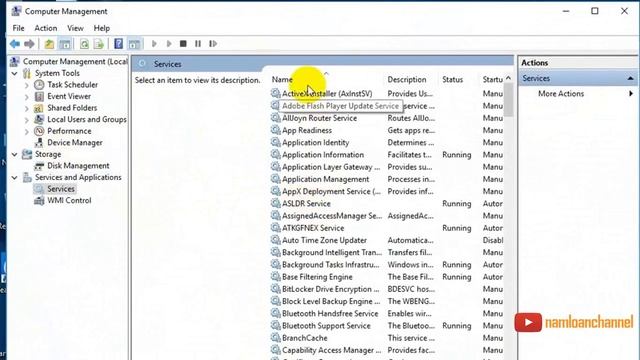Expand the Event Viewer node
Screen dimensions: 640x360
27,97
